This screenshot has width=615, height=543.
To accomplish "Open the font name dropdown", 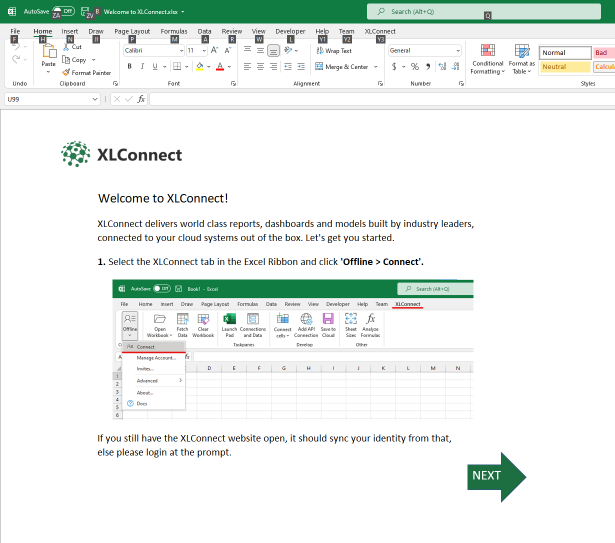I will pos(180,50).
